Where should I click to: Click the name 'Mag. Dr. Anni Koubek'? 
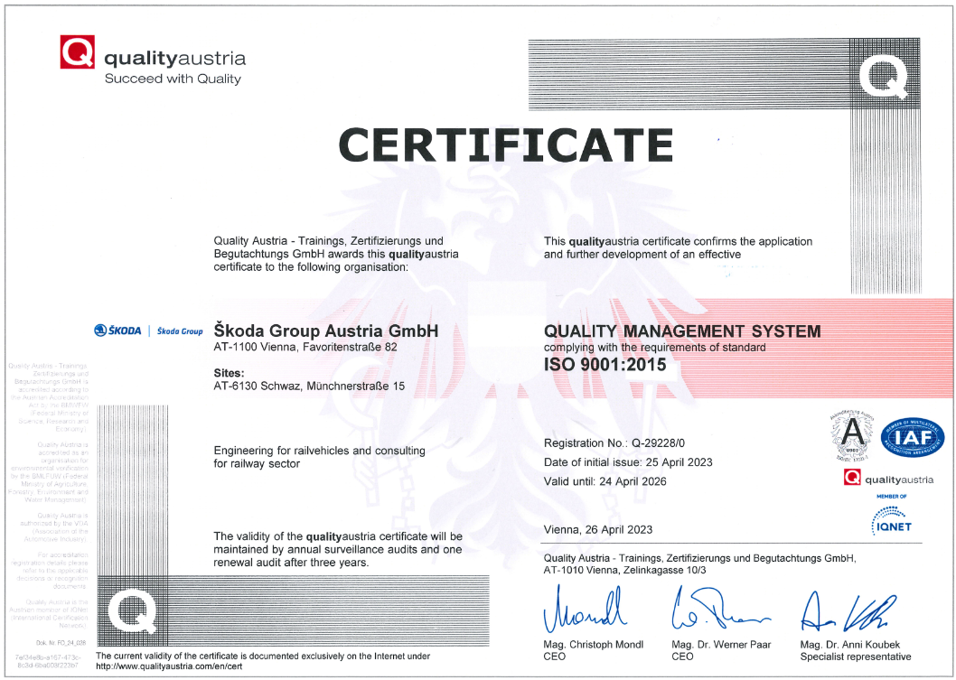(850, 645)
